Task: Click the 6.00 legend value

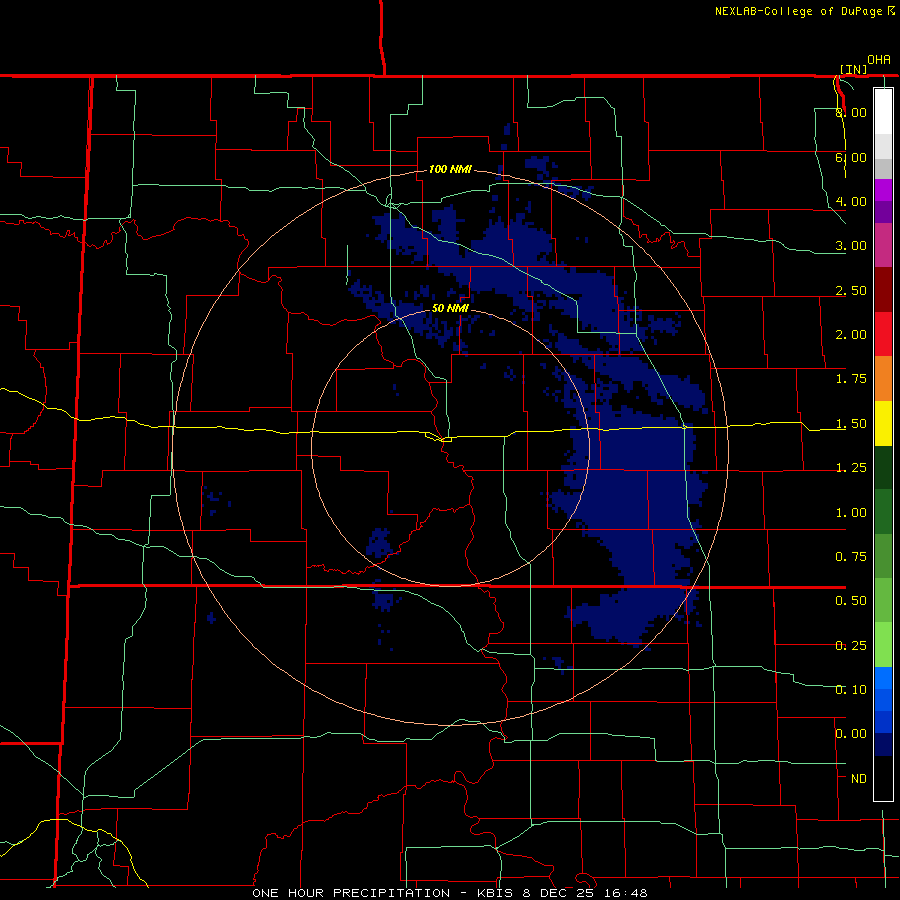Action: pos(851,157)
